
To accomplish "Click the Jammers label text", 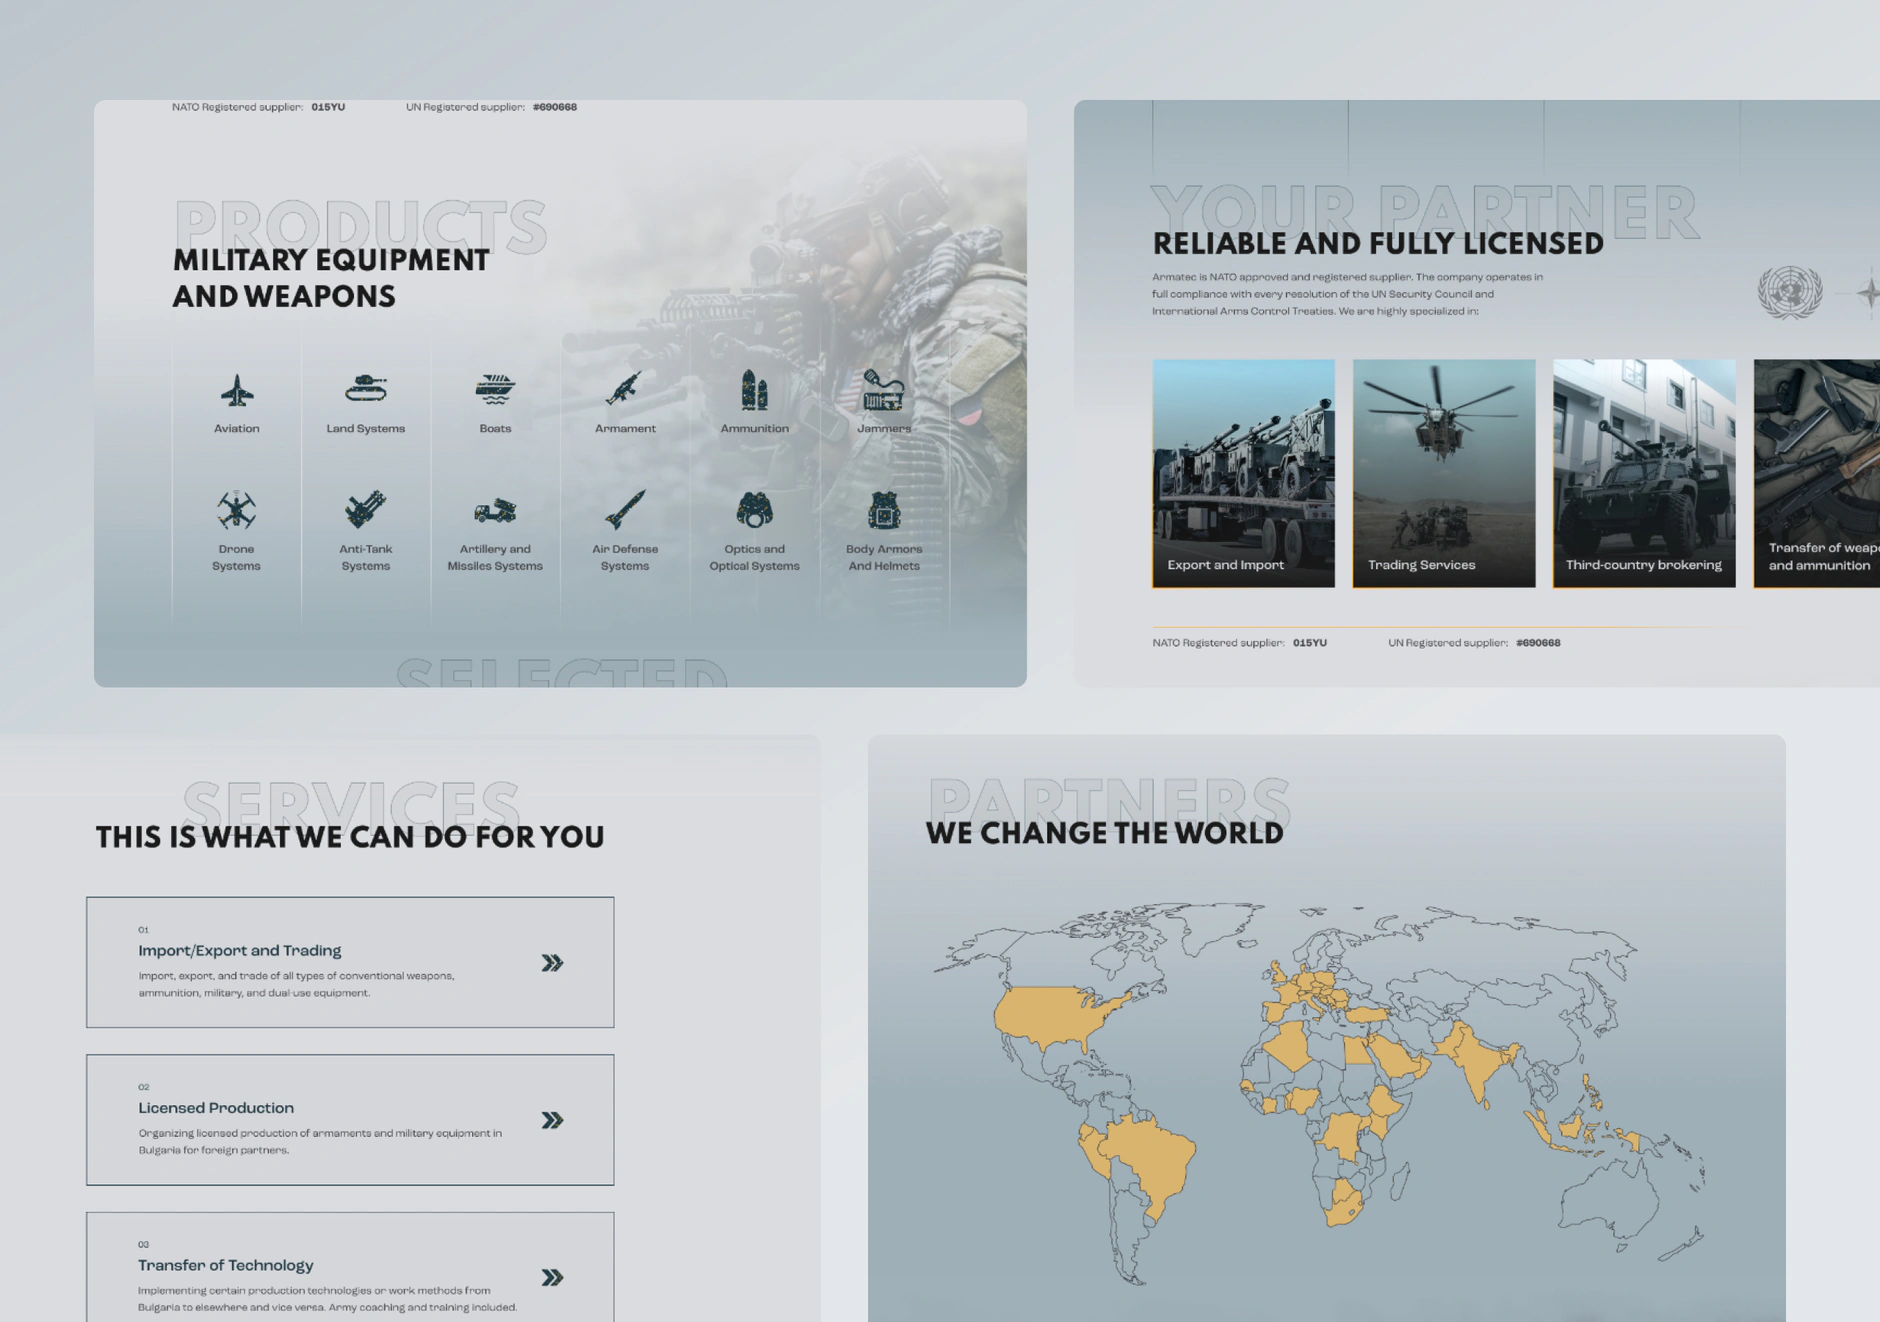I will point(884,428).
